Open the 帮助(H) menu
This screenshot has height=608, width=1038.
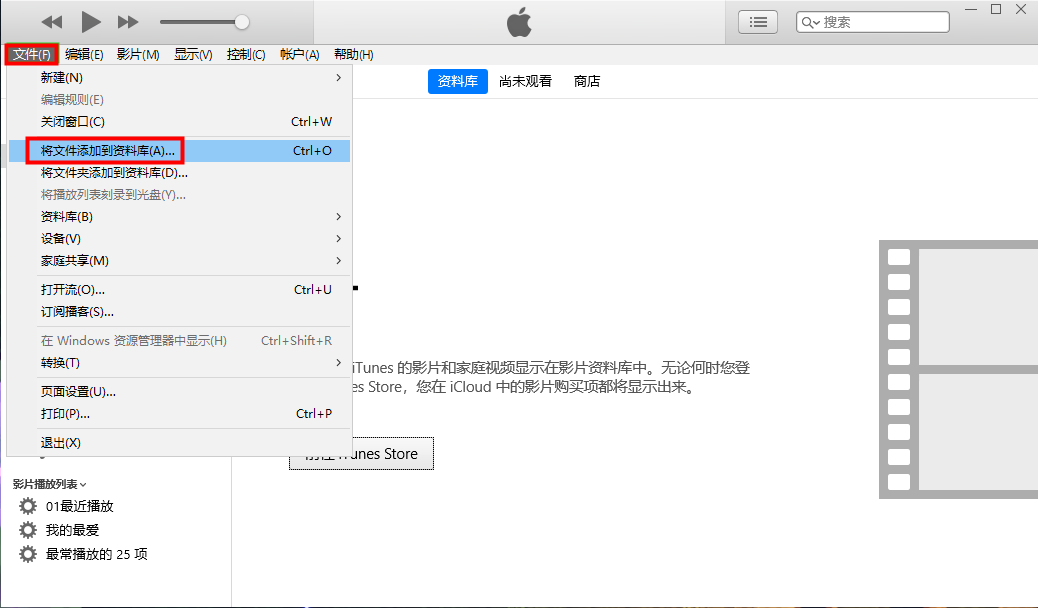(354, 54)
